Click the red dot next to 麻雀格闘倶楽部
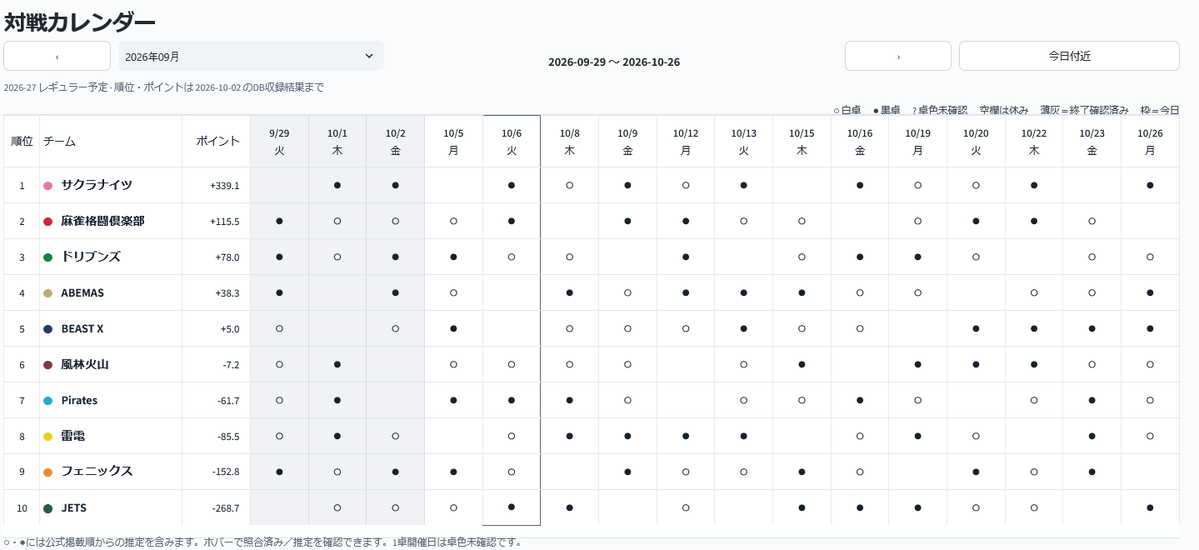Screen dimensions: 1199x550 coord(48,221)
